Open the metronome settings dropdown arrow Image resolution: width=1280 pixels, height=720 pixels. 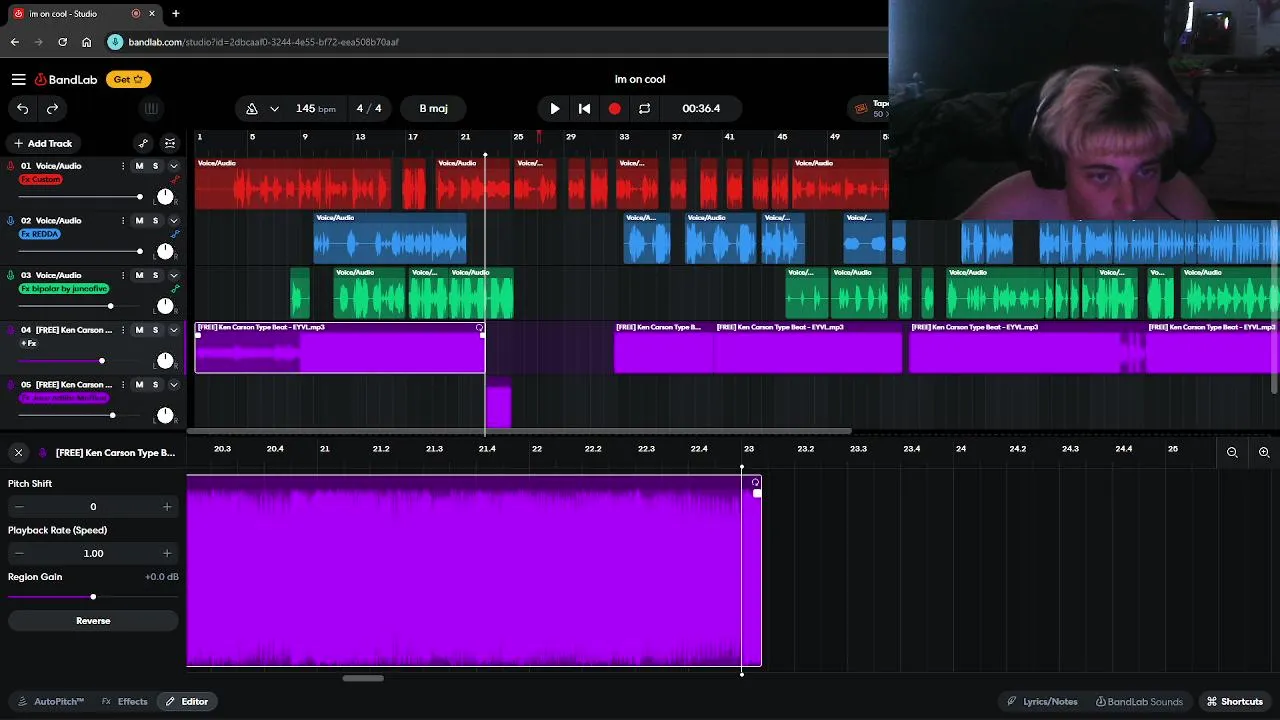tap(274, 108)
